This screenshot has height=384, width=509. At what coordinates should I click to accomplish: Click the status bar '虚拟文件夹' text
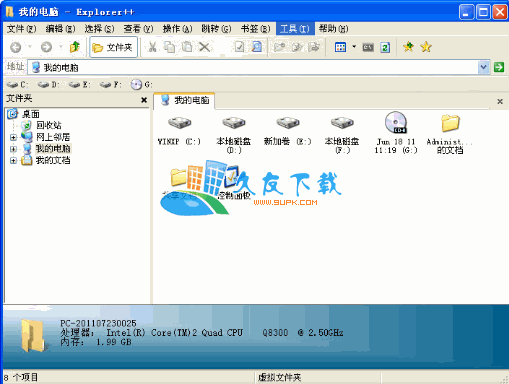click(x=279, y=377)
